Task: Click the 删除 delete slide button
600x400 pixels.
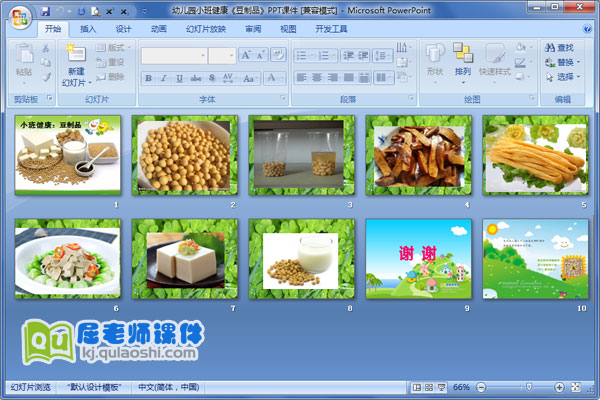Action: click(110, 77)
